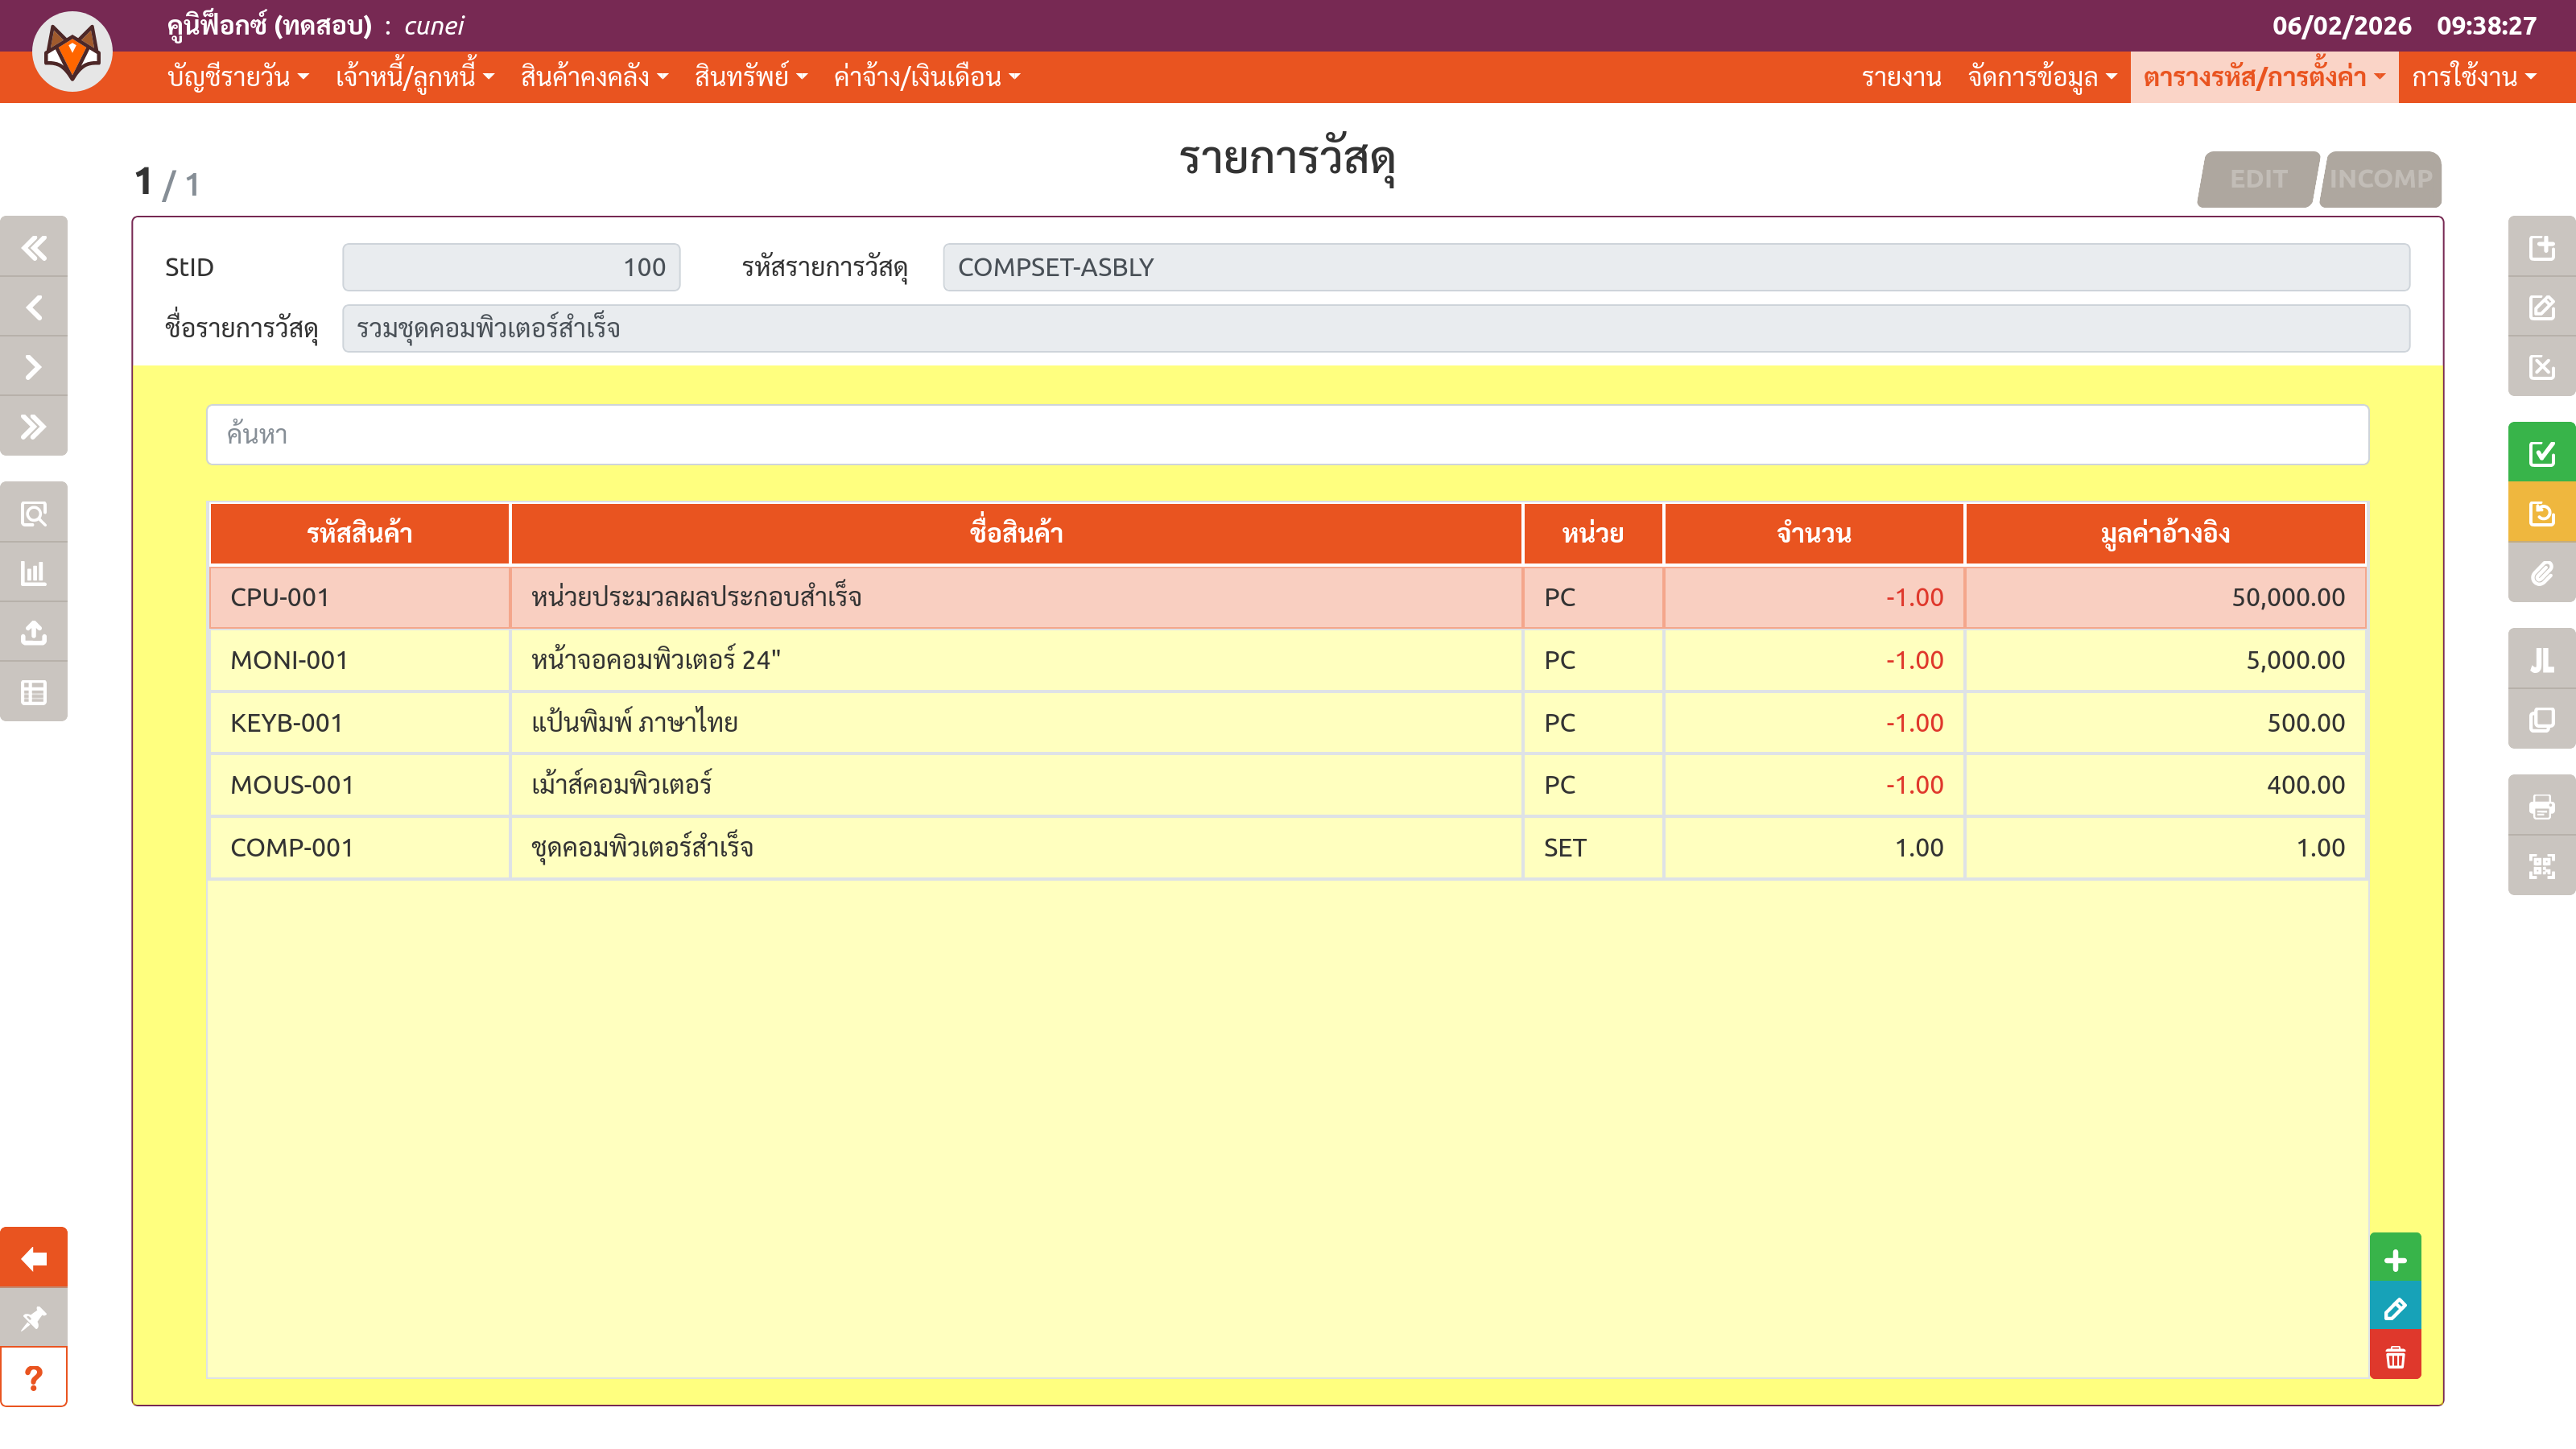The image size is (2576, 1449).
Task: Go to first record with double-left chevron
Action: (x=34, y=247)
